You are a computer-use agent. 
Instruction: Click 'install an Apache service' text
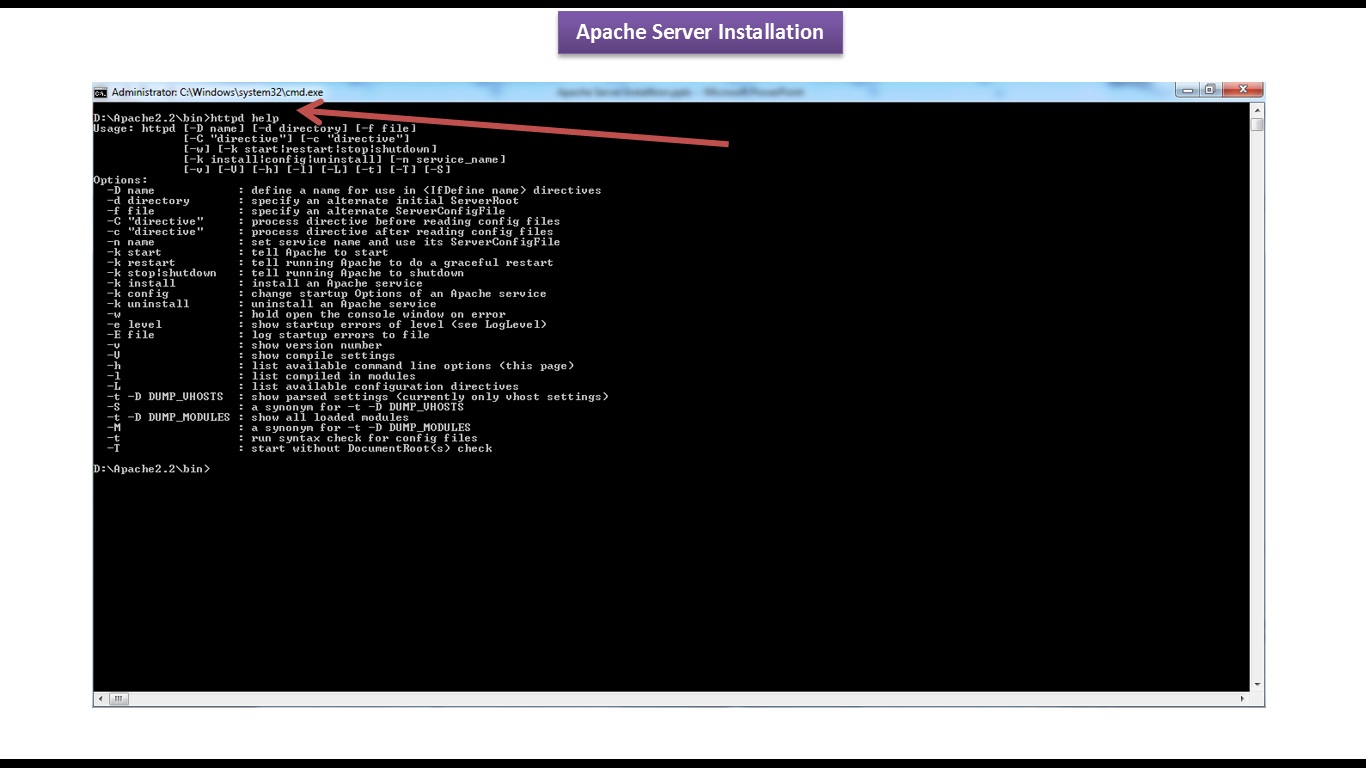tap(337, 283)
